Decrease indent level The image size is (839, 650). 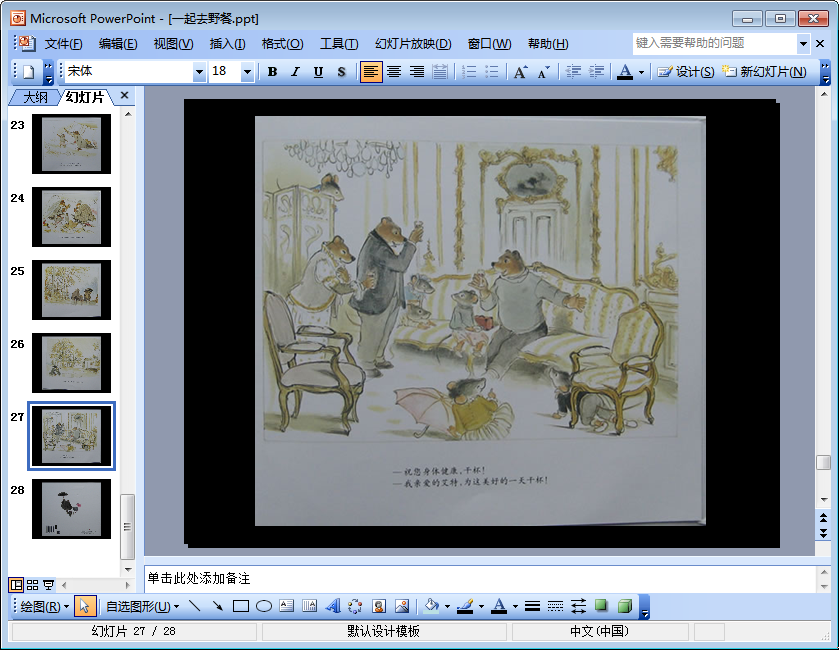point(573,72)
